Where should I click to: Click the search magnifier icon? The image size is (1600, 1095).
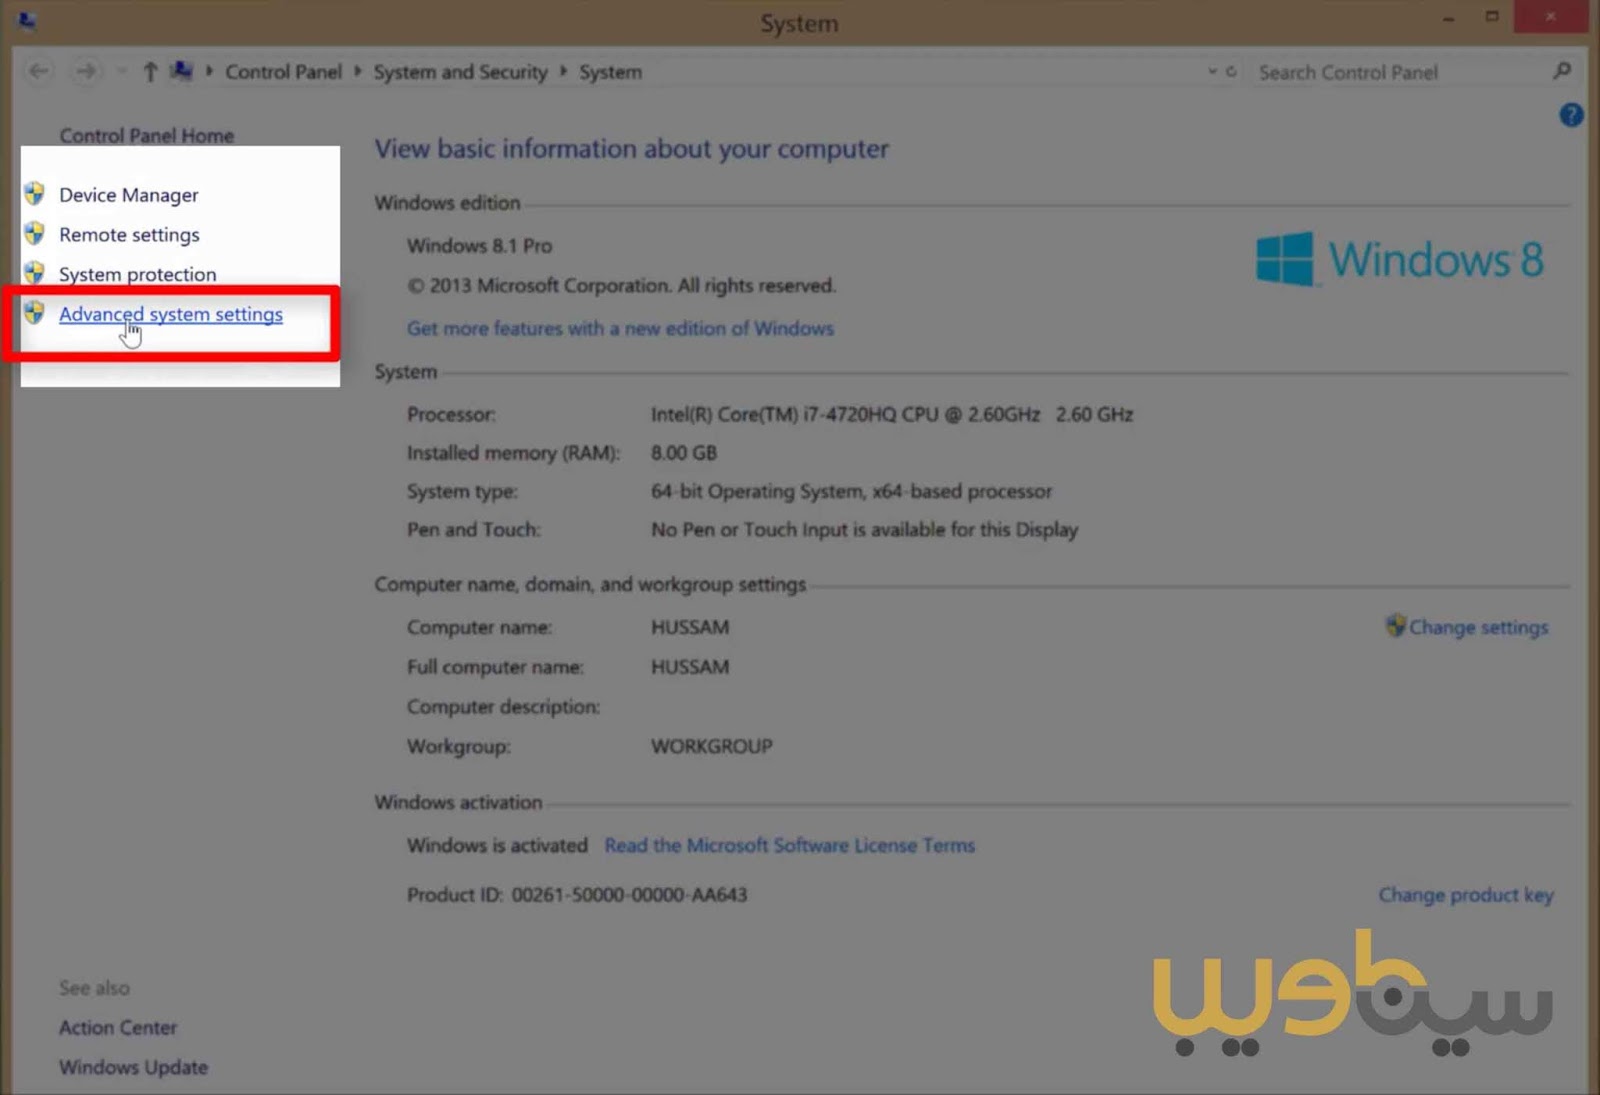(1562, 71)
